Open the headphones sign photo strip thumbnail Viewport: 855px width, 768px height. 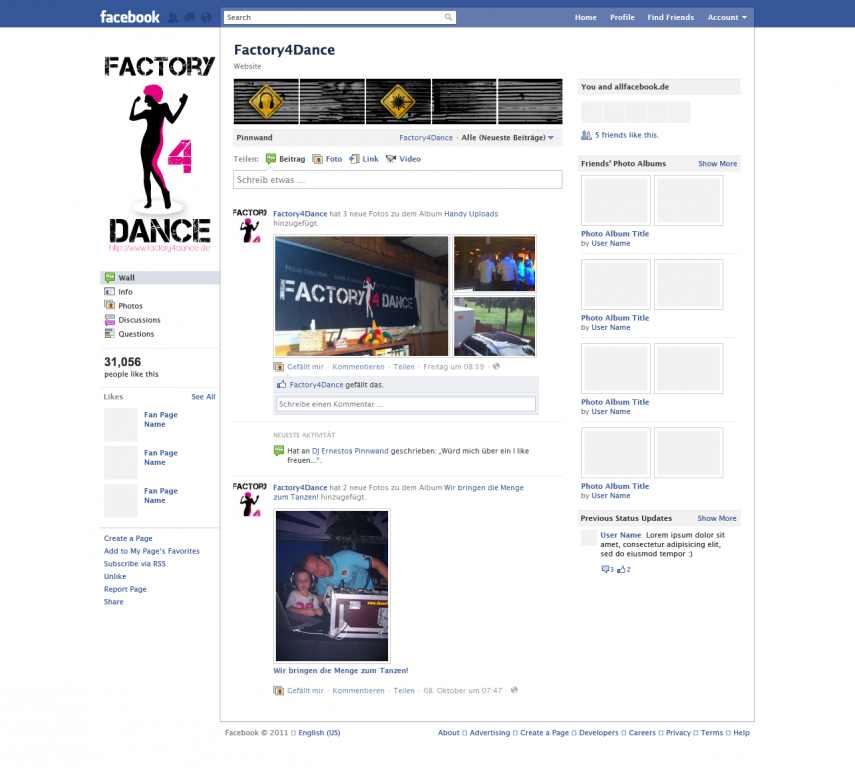click(266, 101)
